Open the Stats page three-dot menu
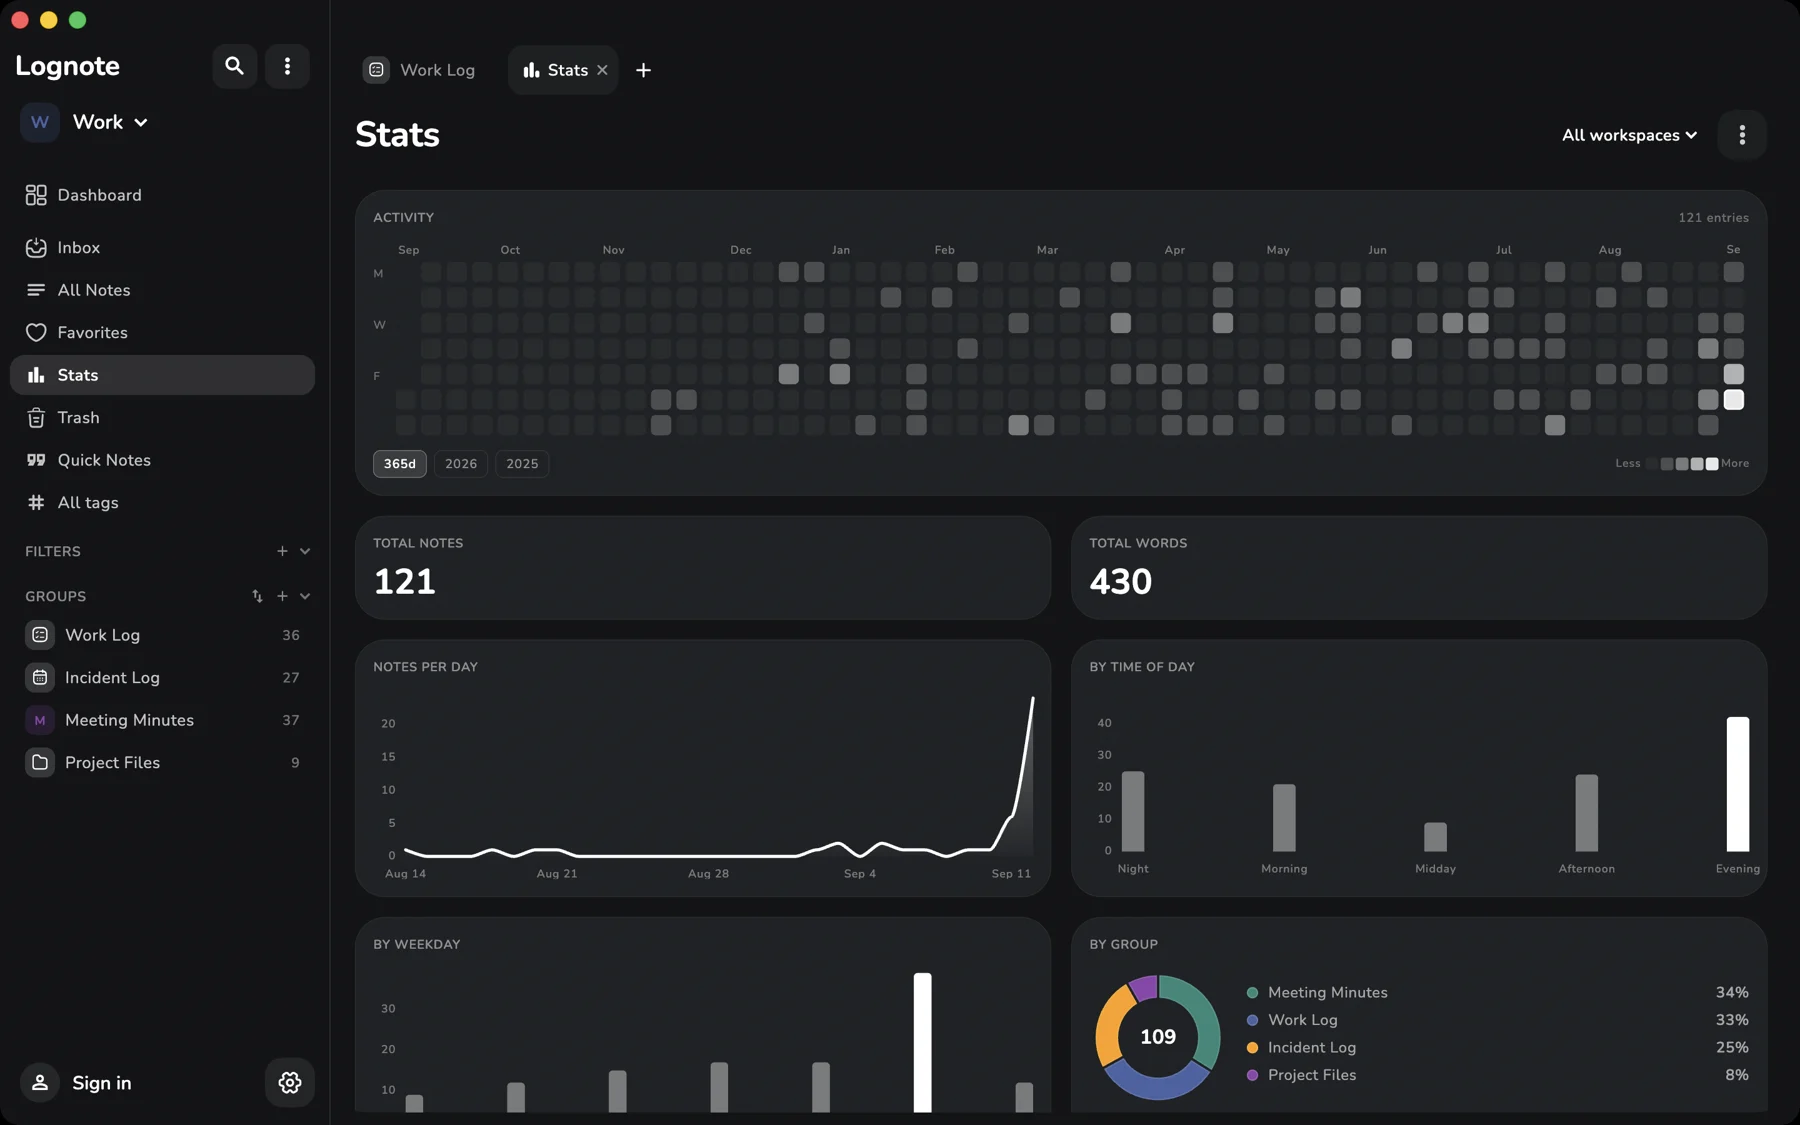 pyautogui.click(x=1742, y=135)
